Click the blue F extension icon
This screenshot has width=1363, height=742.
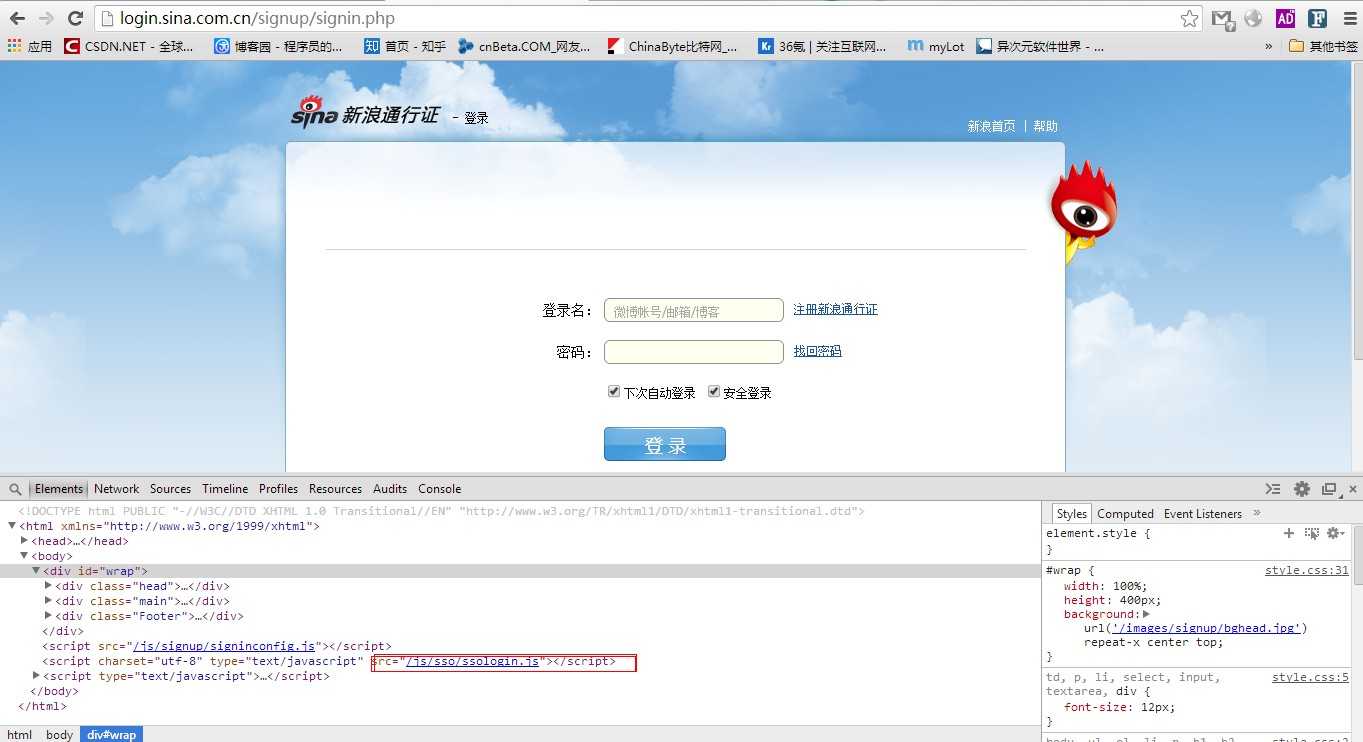click(1317, 18)
